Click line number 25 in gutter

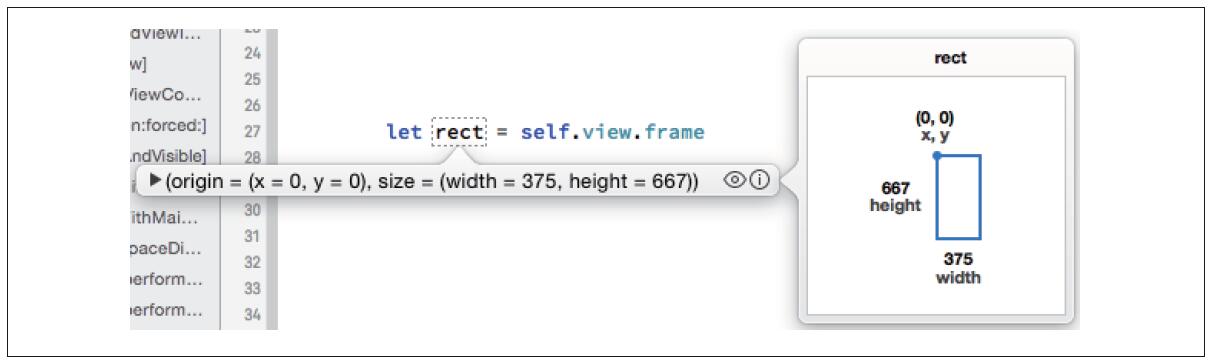pyautogui.click(x=252, y=78)
